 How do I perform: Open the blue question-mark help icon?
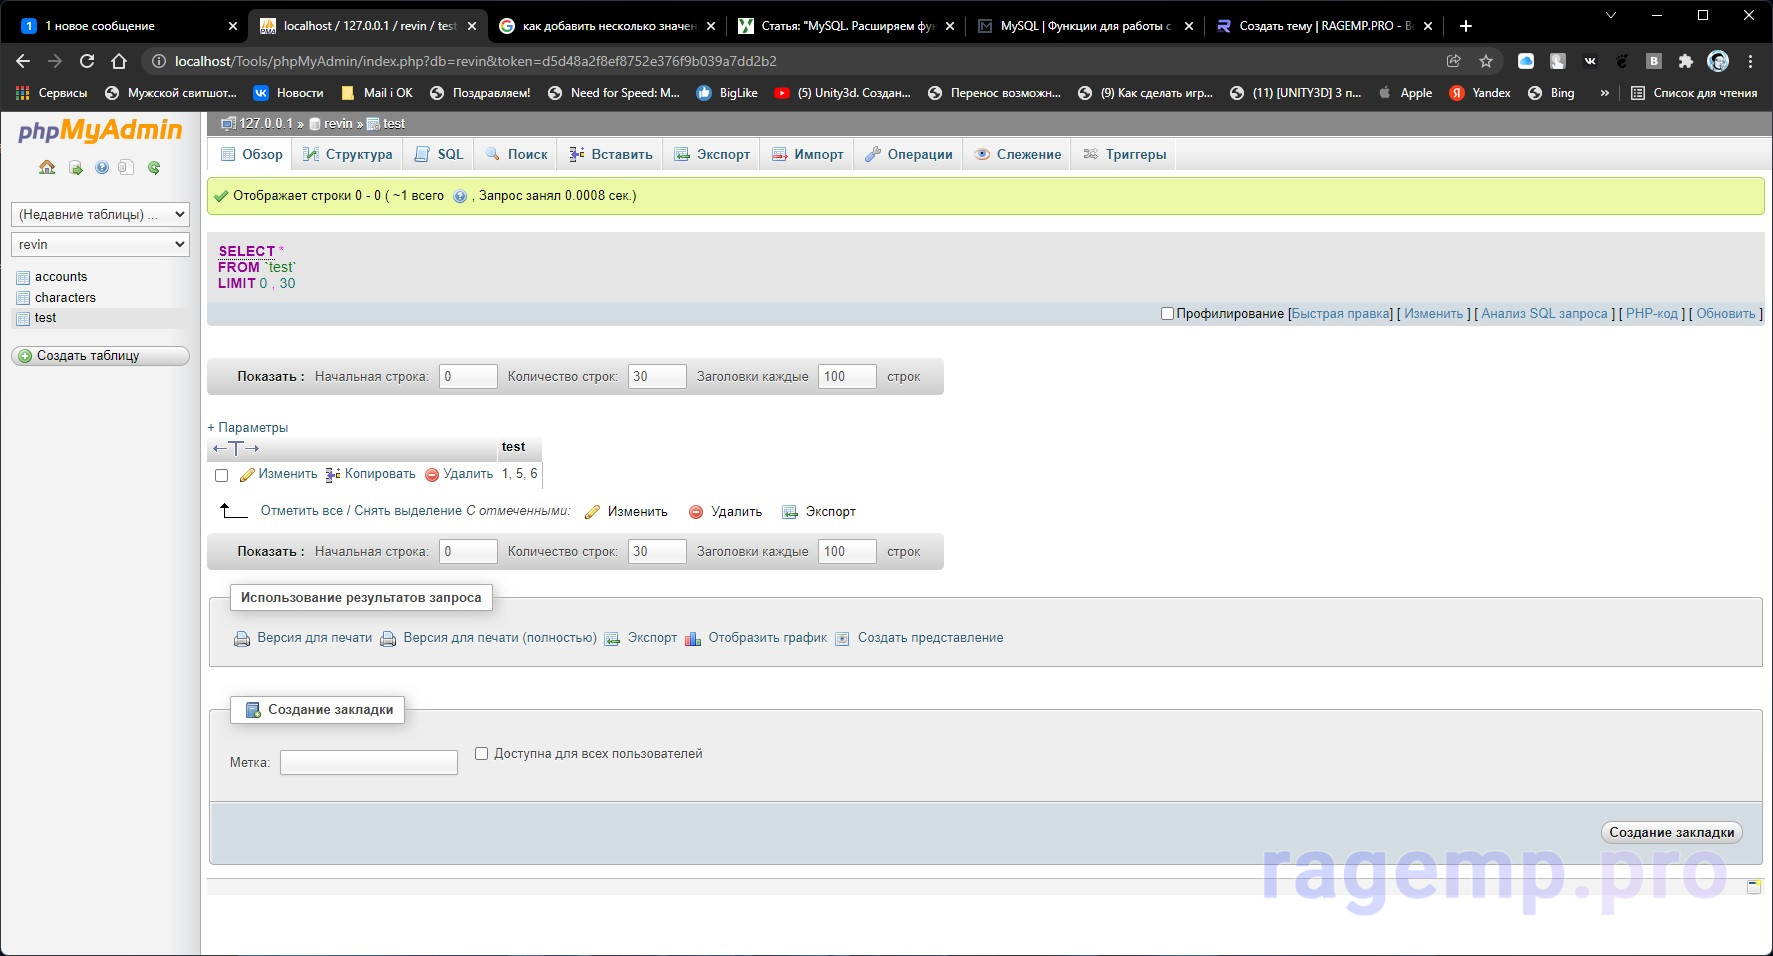click(102, 168)
